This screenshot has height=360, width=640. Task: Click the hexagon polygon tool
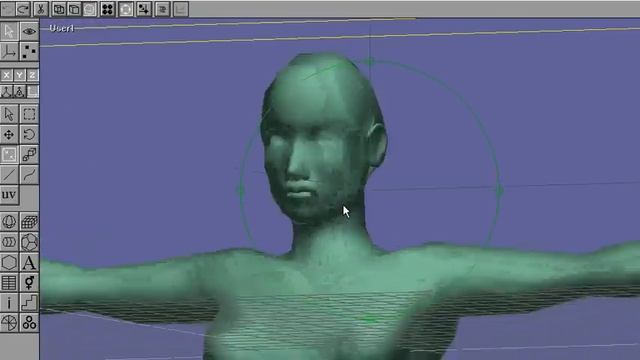pyautogui.click(x=9, y=262)
